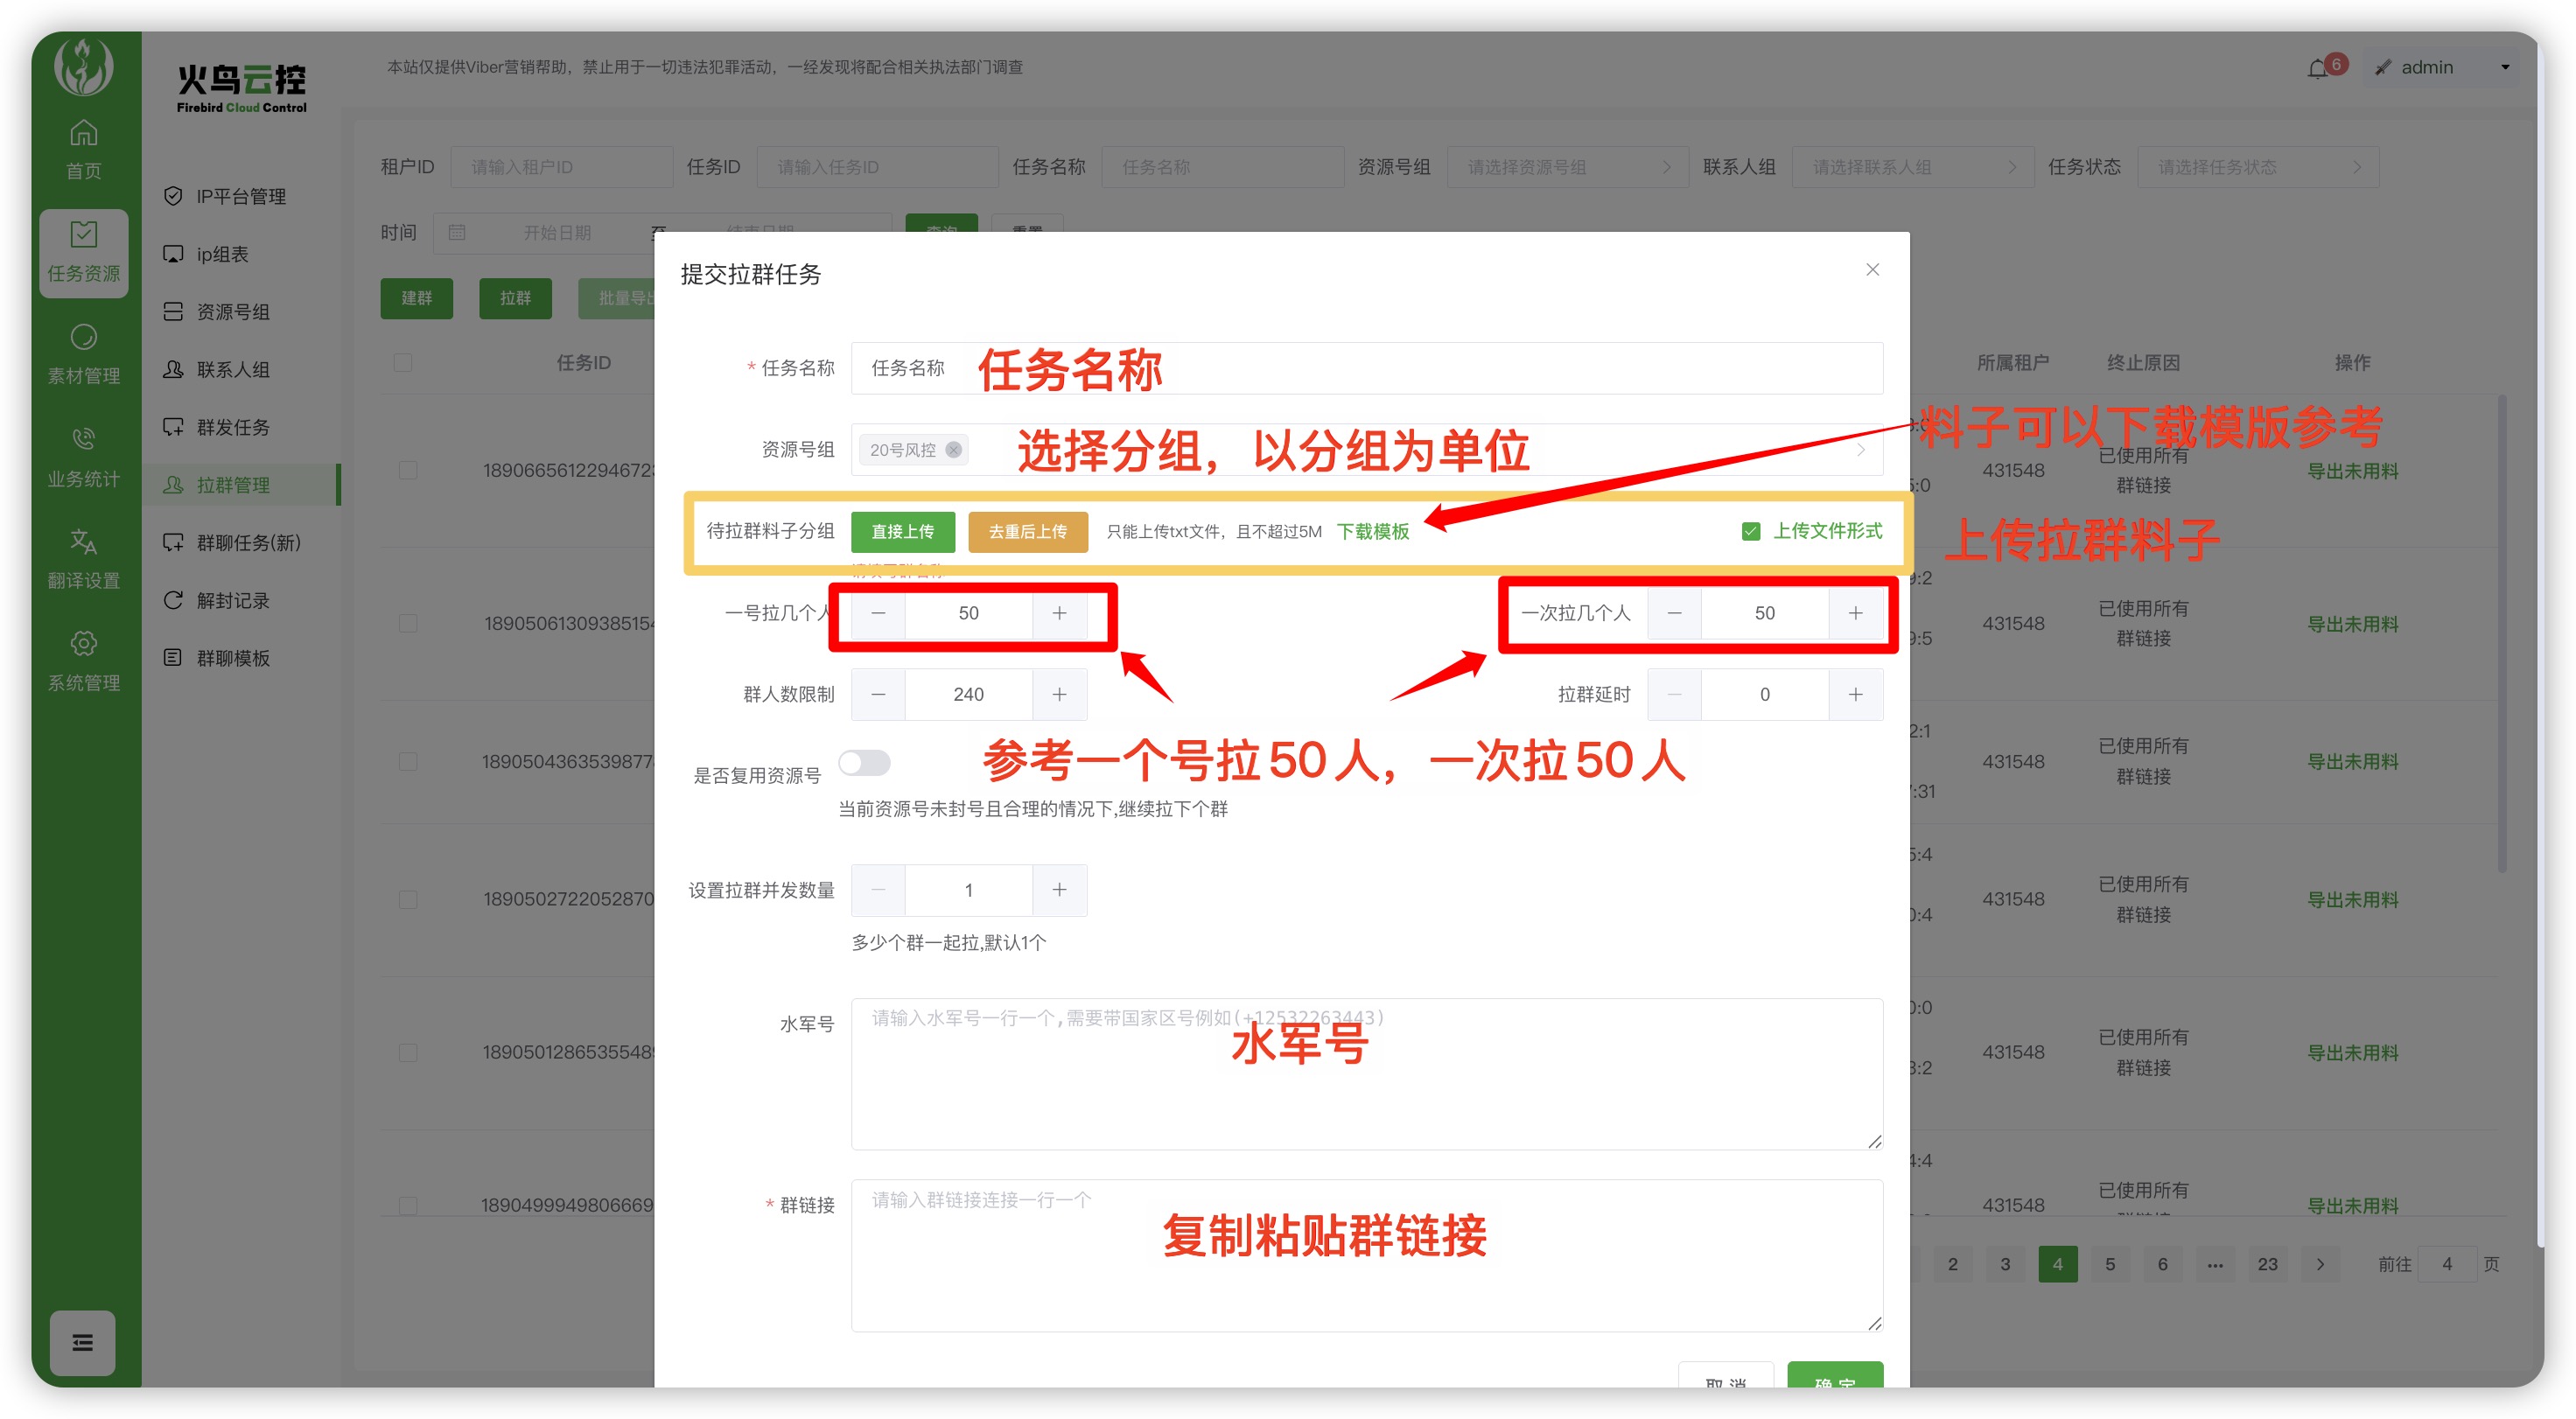2576x1419 pixels.
Task: Check the table header select-all checkbox
Action: point(403,363)
